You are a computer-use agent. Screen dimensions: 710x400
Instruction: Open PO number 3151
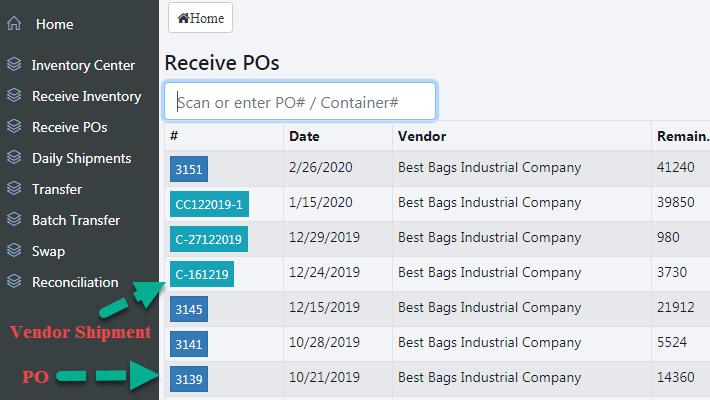(189, 169)
